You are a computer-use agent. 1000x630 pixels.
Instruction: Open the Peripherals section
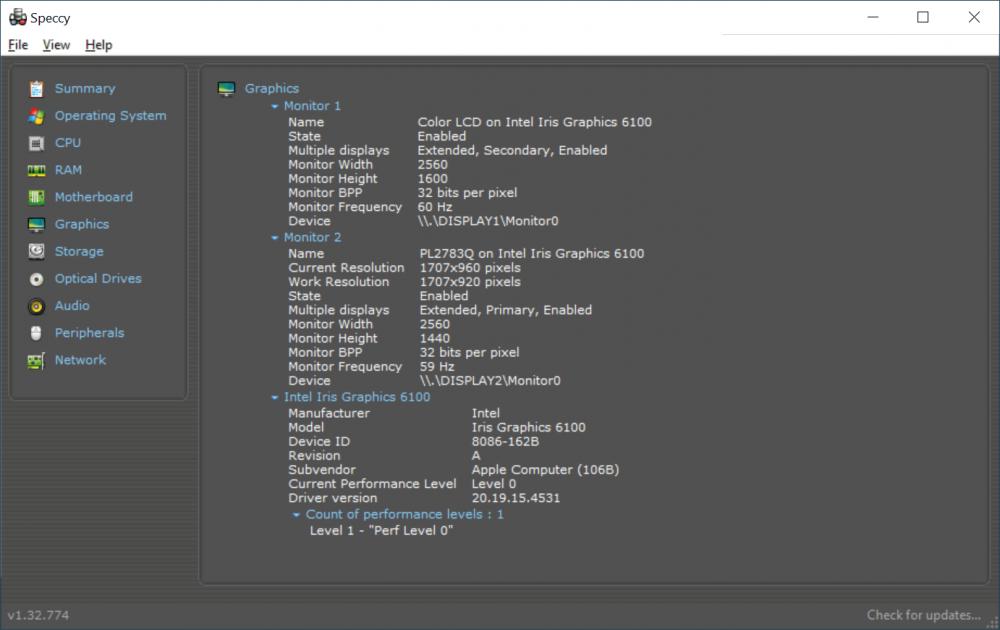click(x=89, y=333)
